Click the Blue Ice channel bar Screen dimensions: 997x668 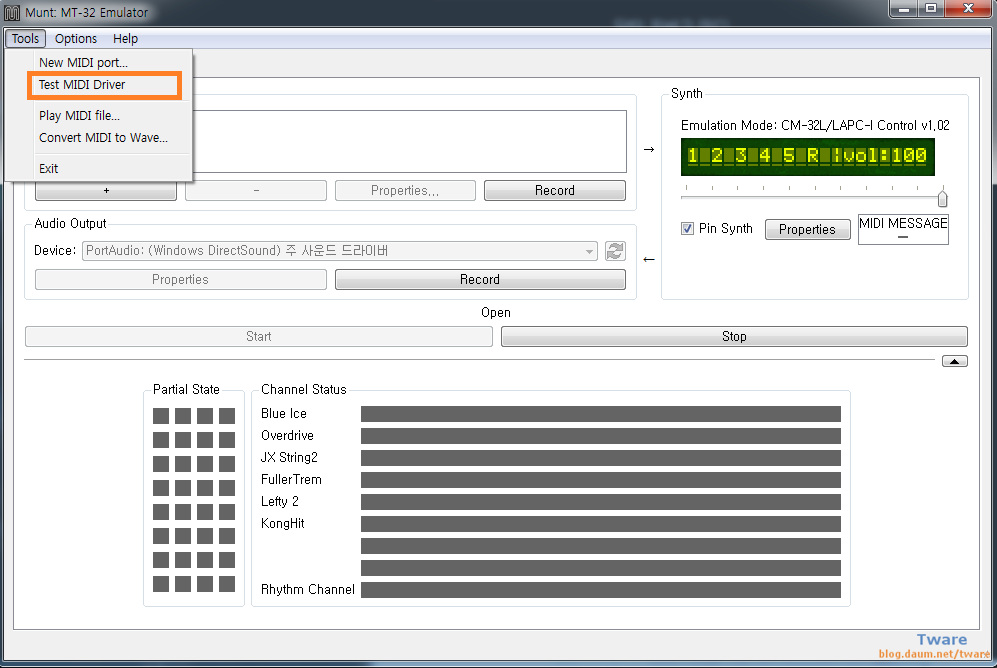[601, 414]
